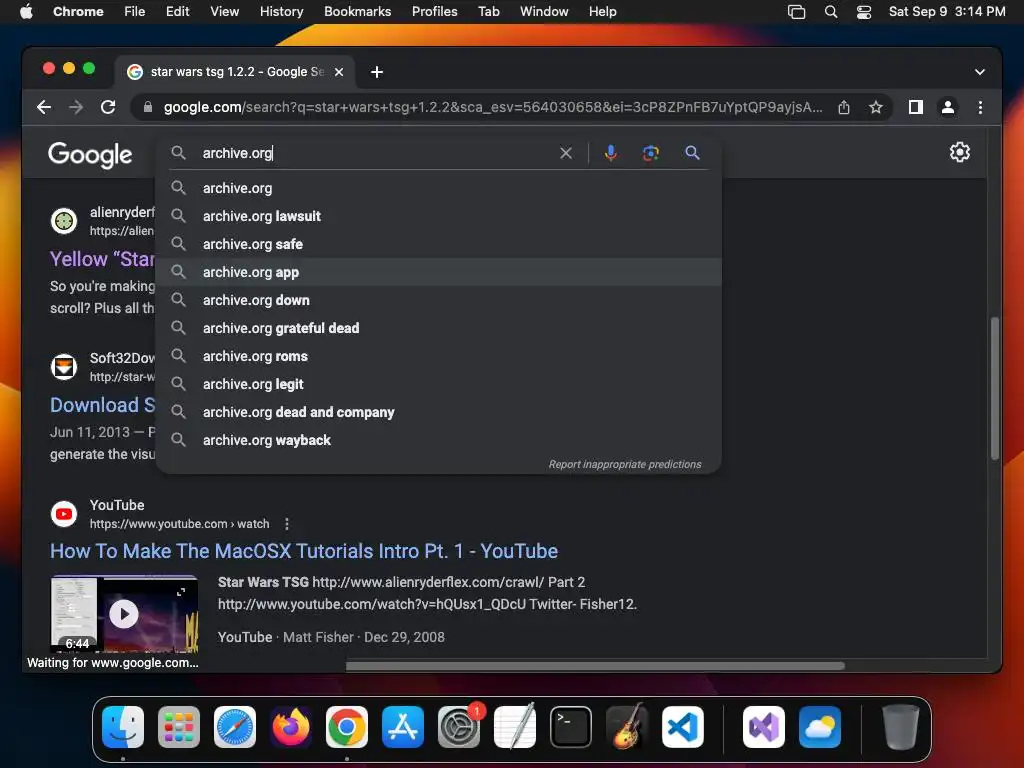Click Report inappropriate predictions
Viewport: 1024px width, 768px height.
pyautogui.click(x=624, y=464)
